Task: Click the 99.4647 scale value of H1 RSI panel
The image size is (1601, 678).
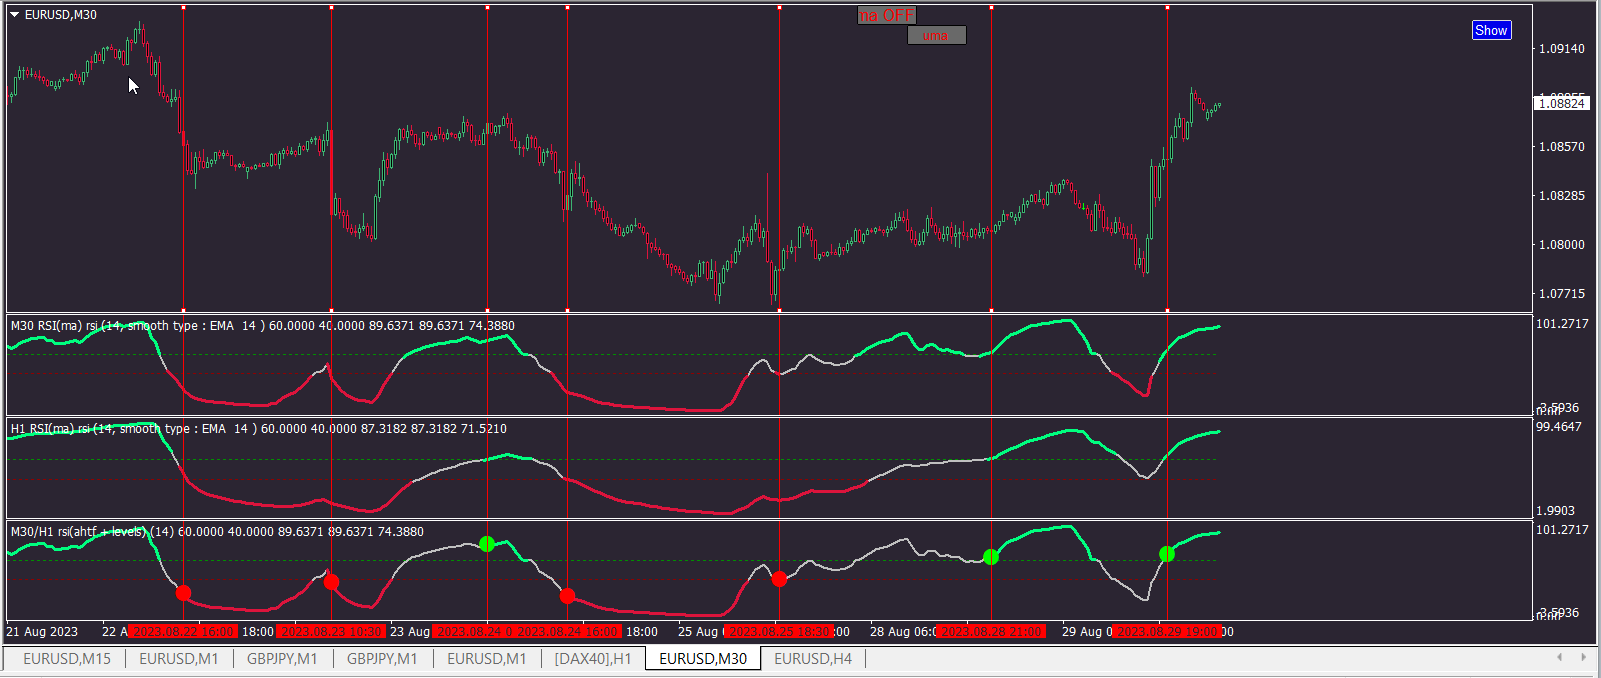Action: click(x=1559, y=426)
